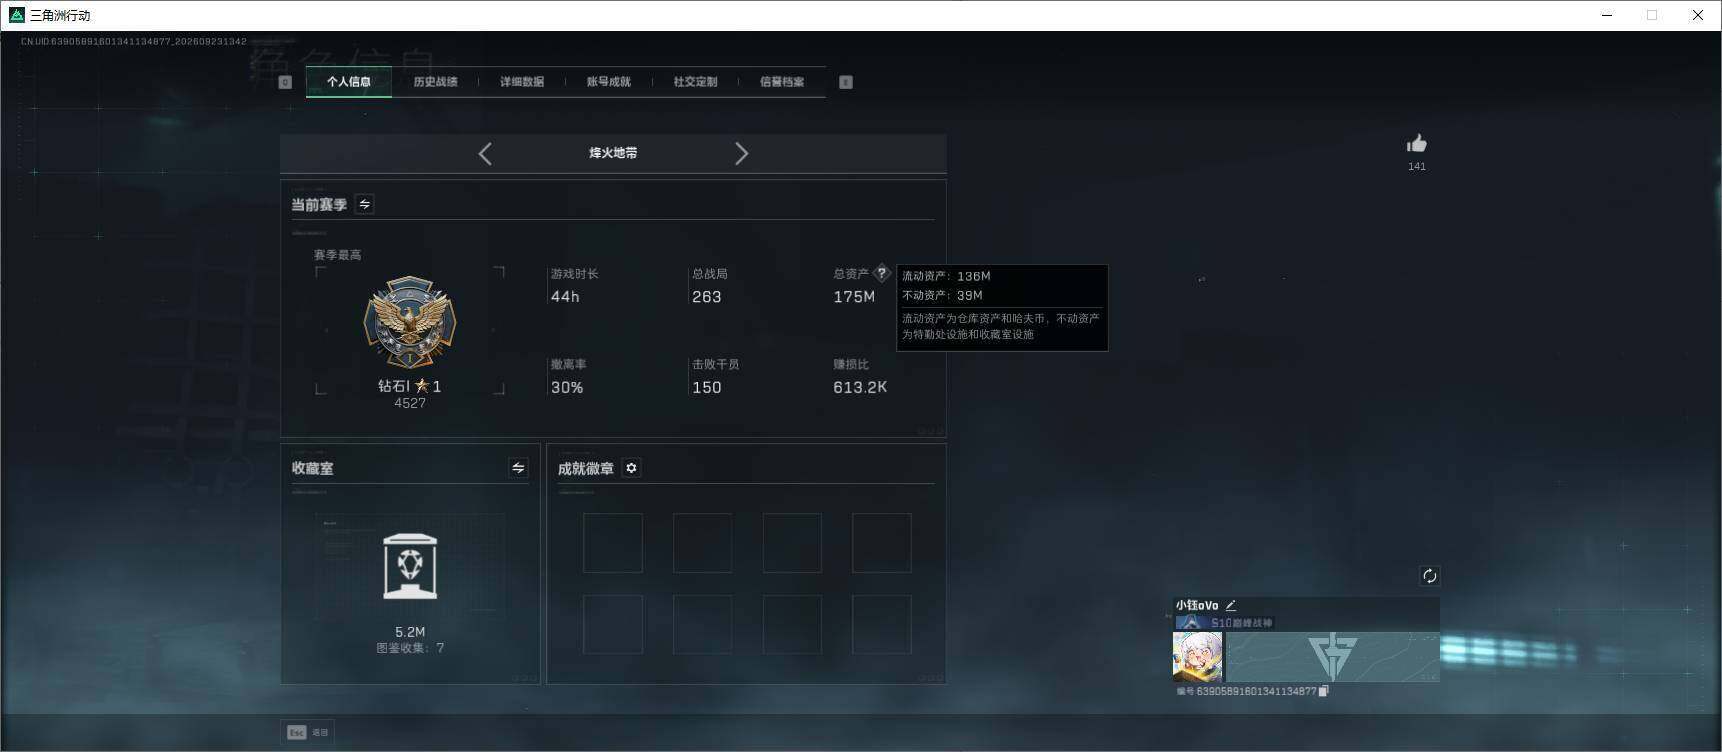Copy the player ID number 6390589160134113​4877
The height and width of the screenshot is (752, 1722).
[x=1324, y=691]
